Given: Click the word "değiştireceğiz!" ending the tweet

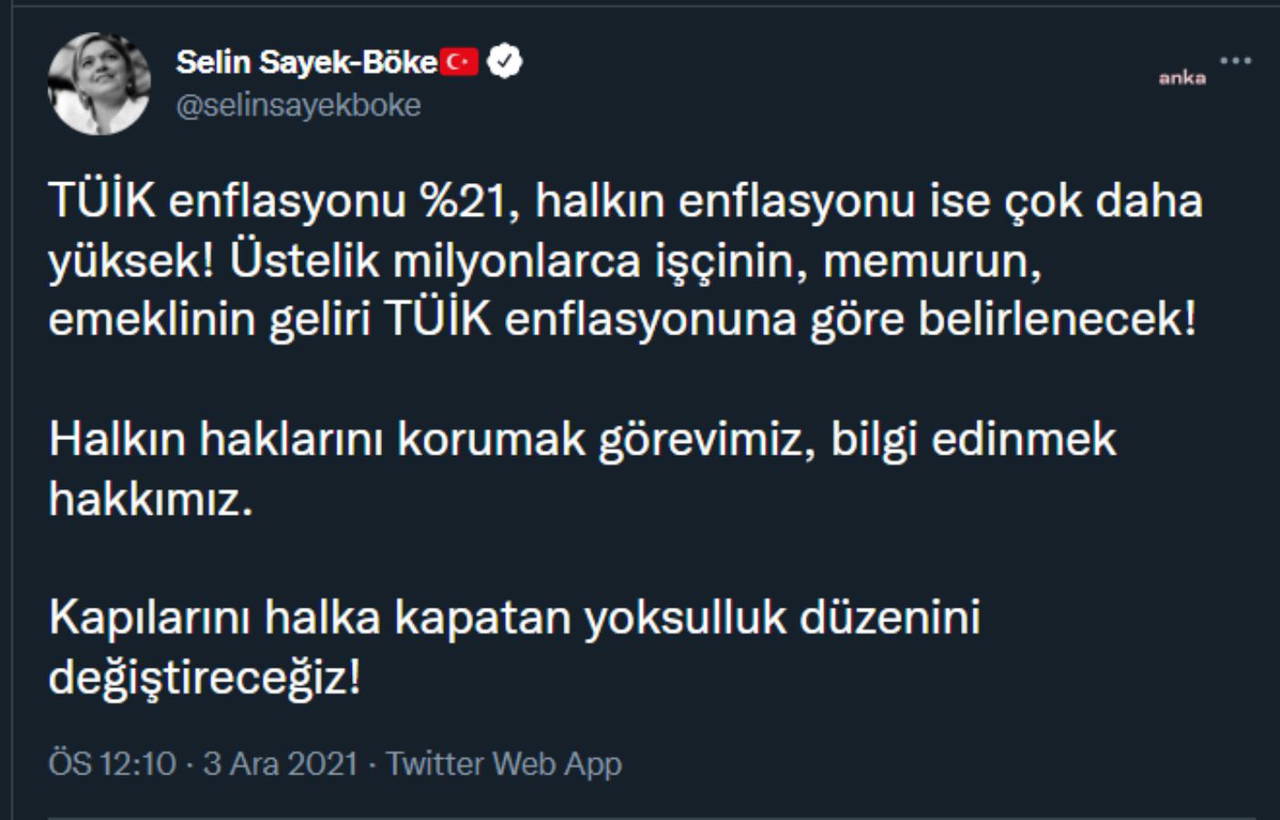Looking at the screenshot, I should point(204,679).
